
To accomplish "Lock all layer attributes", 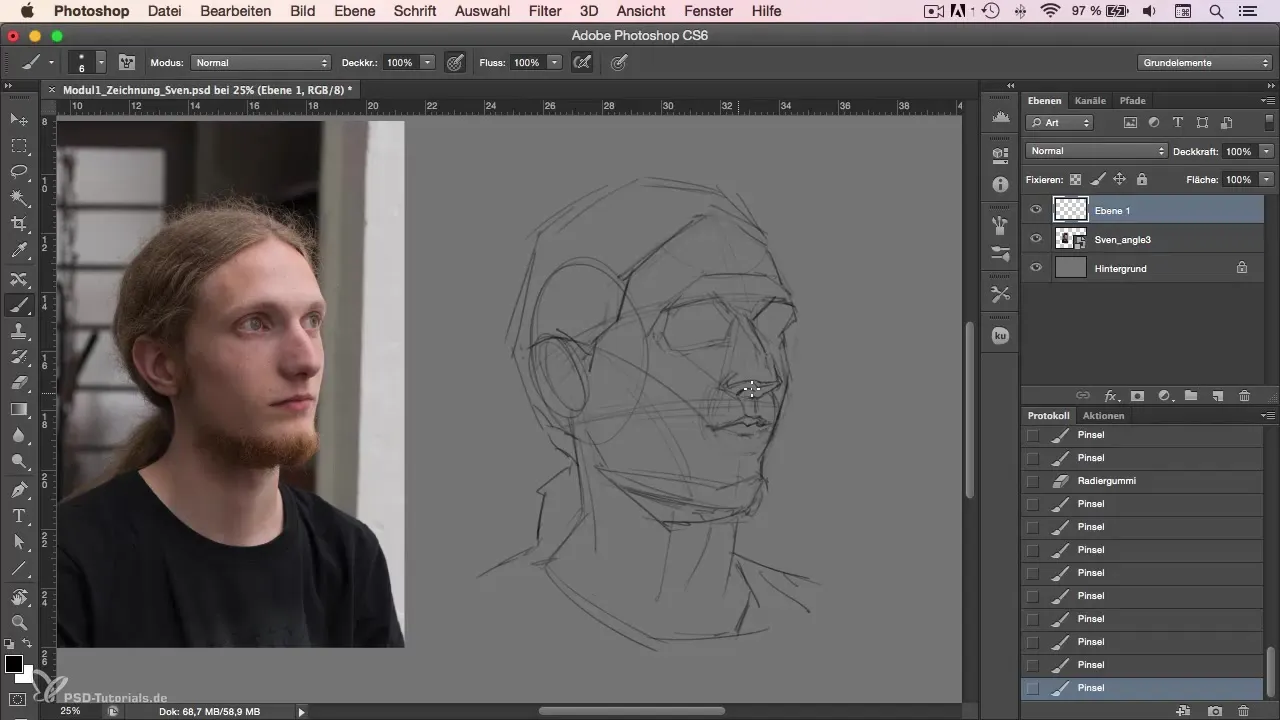I will click(x=1141, y=180).
